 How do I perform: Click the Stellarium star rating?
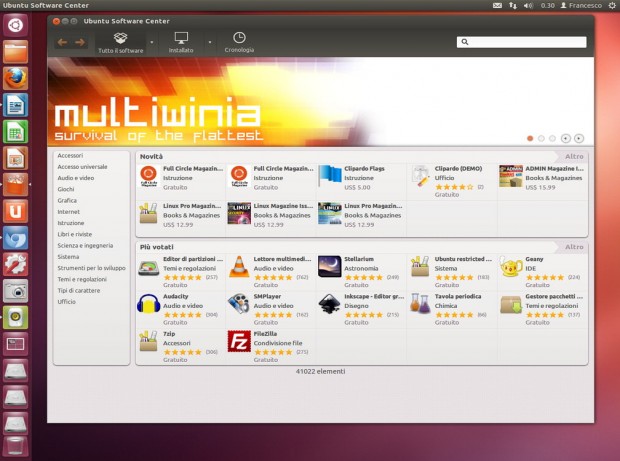click(x=363, y=278)
